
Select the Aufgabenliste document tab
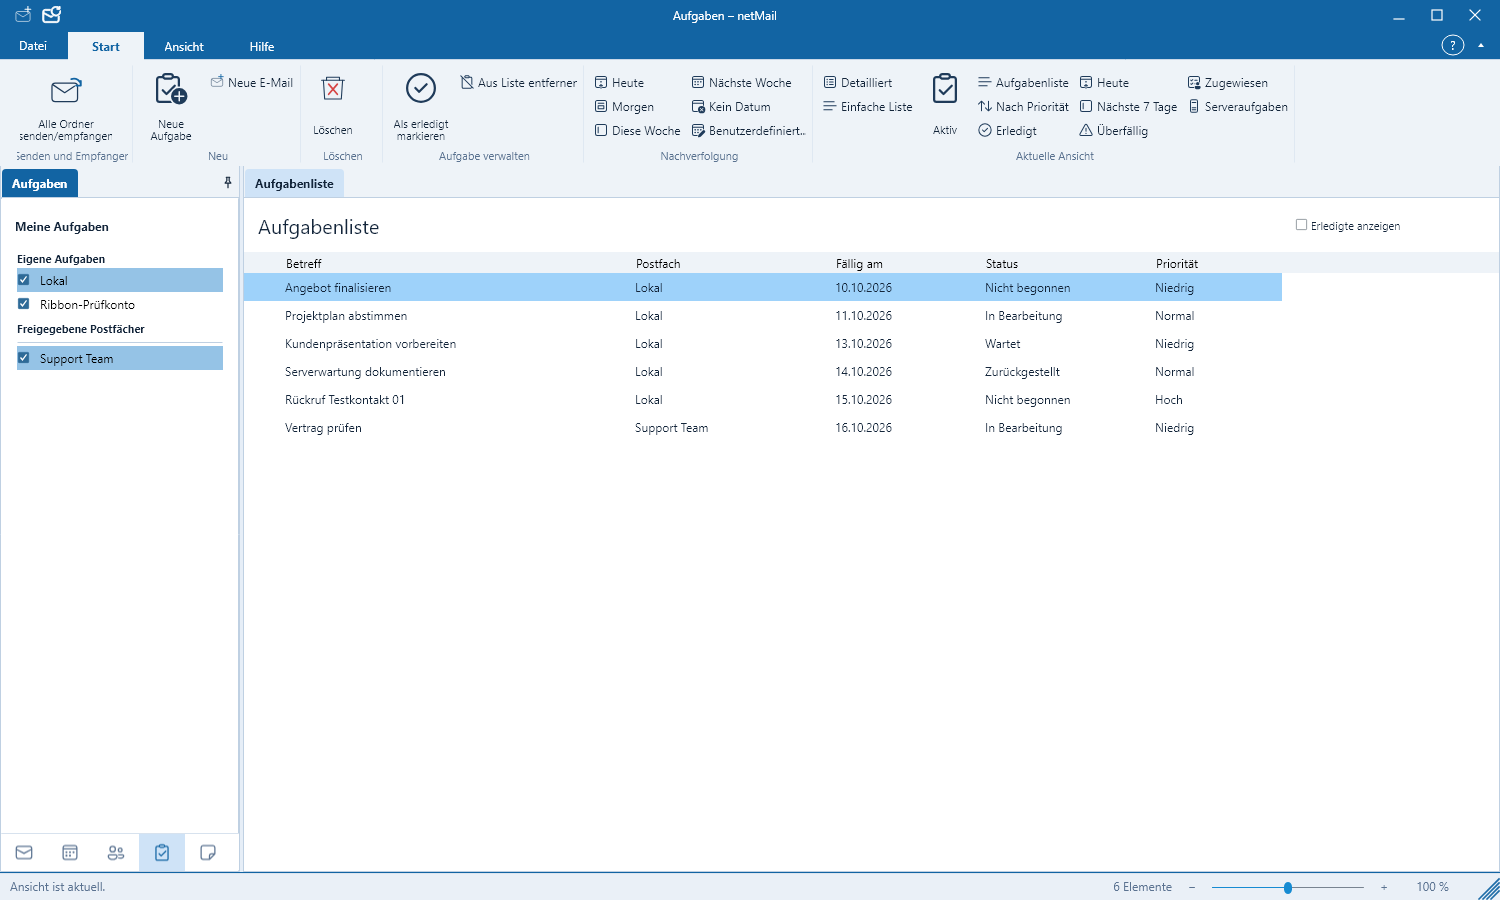pyautogui.click(x=294, y=184)
